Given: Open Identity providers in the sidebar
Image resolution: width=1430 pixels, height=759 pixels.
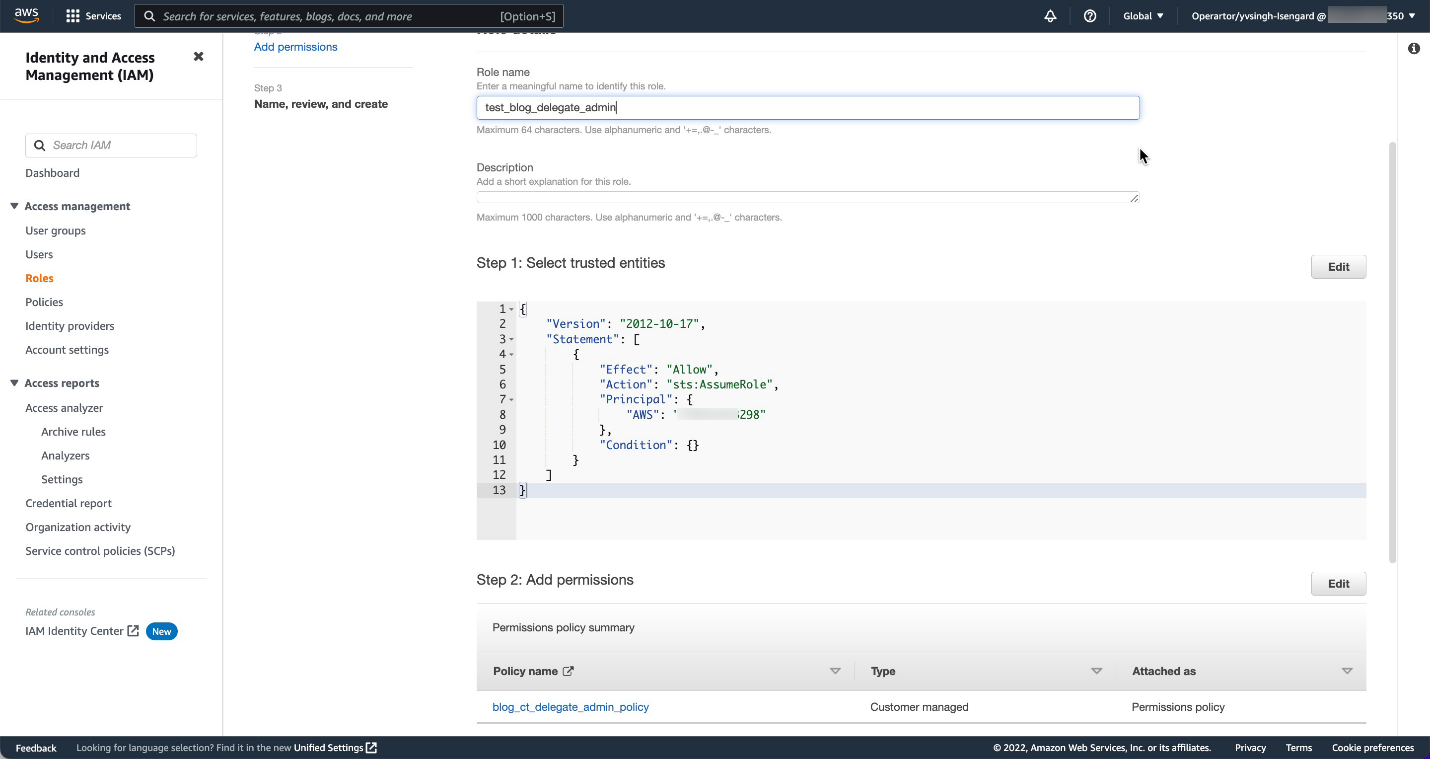Looking at the screenshot, I should 70,326.
